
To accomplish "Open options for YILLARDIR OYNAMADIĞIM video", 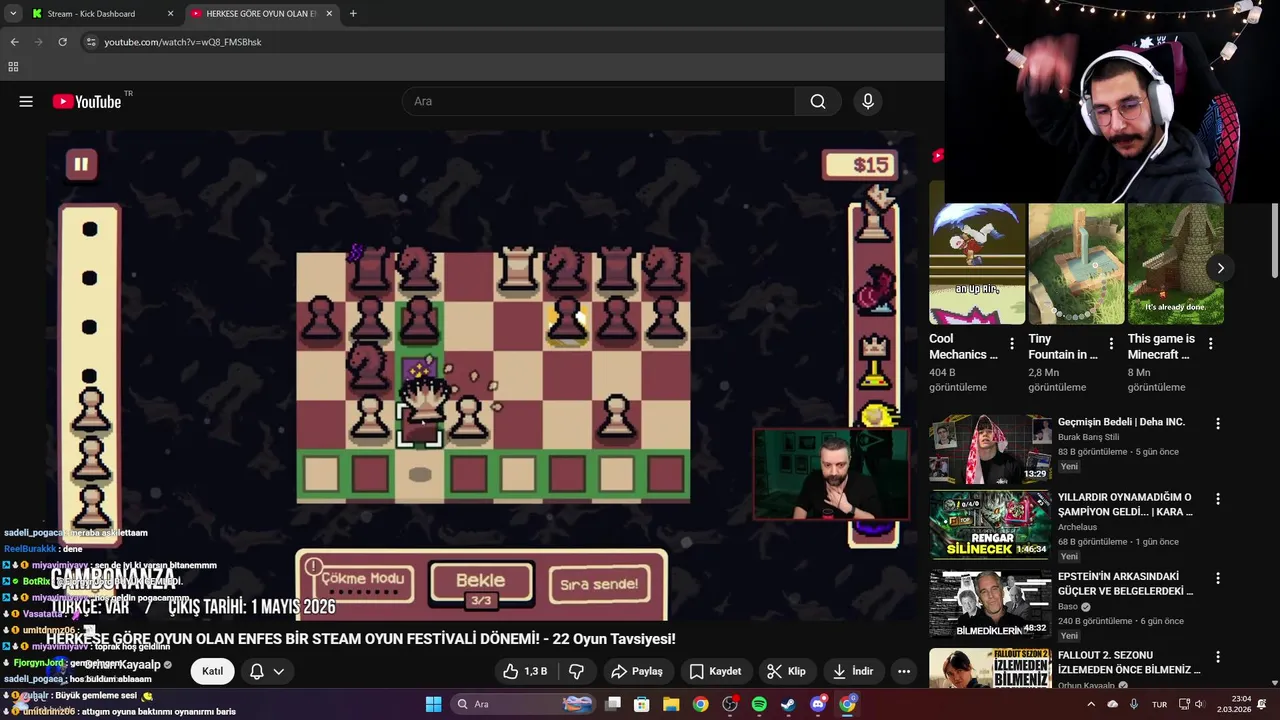I will pos(1218,499).
